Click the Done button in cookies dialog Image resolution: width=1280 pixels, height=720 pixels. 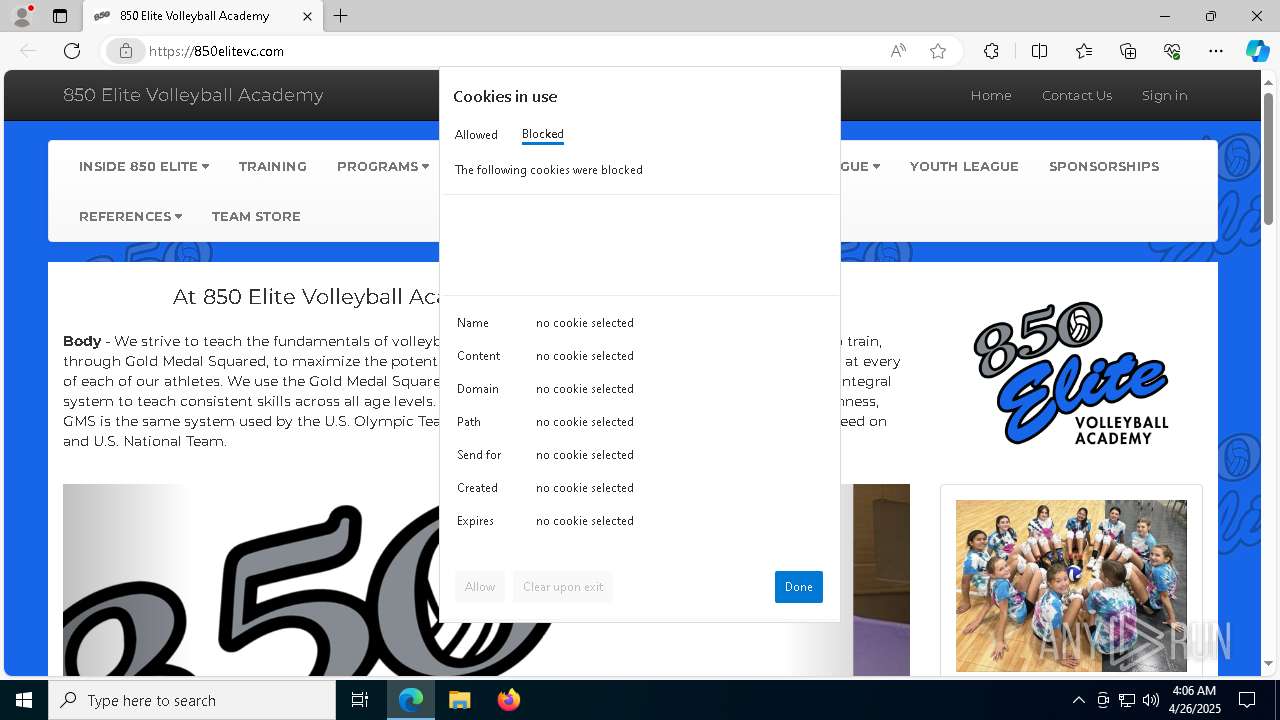coord(799,587)
